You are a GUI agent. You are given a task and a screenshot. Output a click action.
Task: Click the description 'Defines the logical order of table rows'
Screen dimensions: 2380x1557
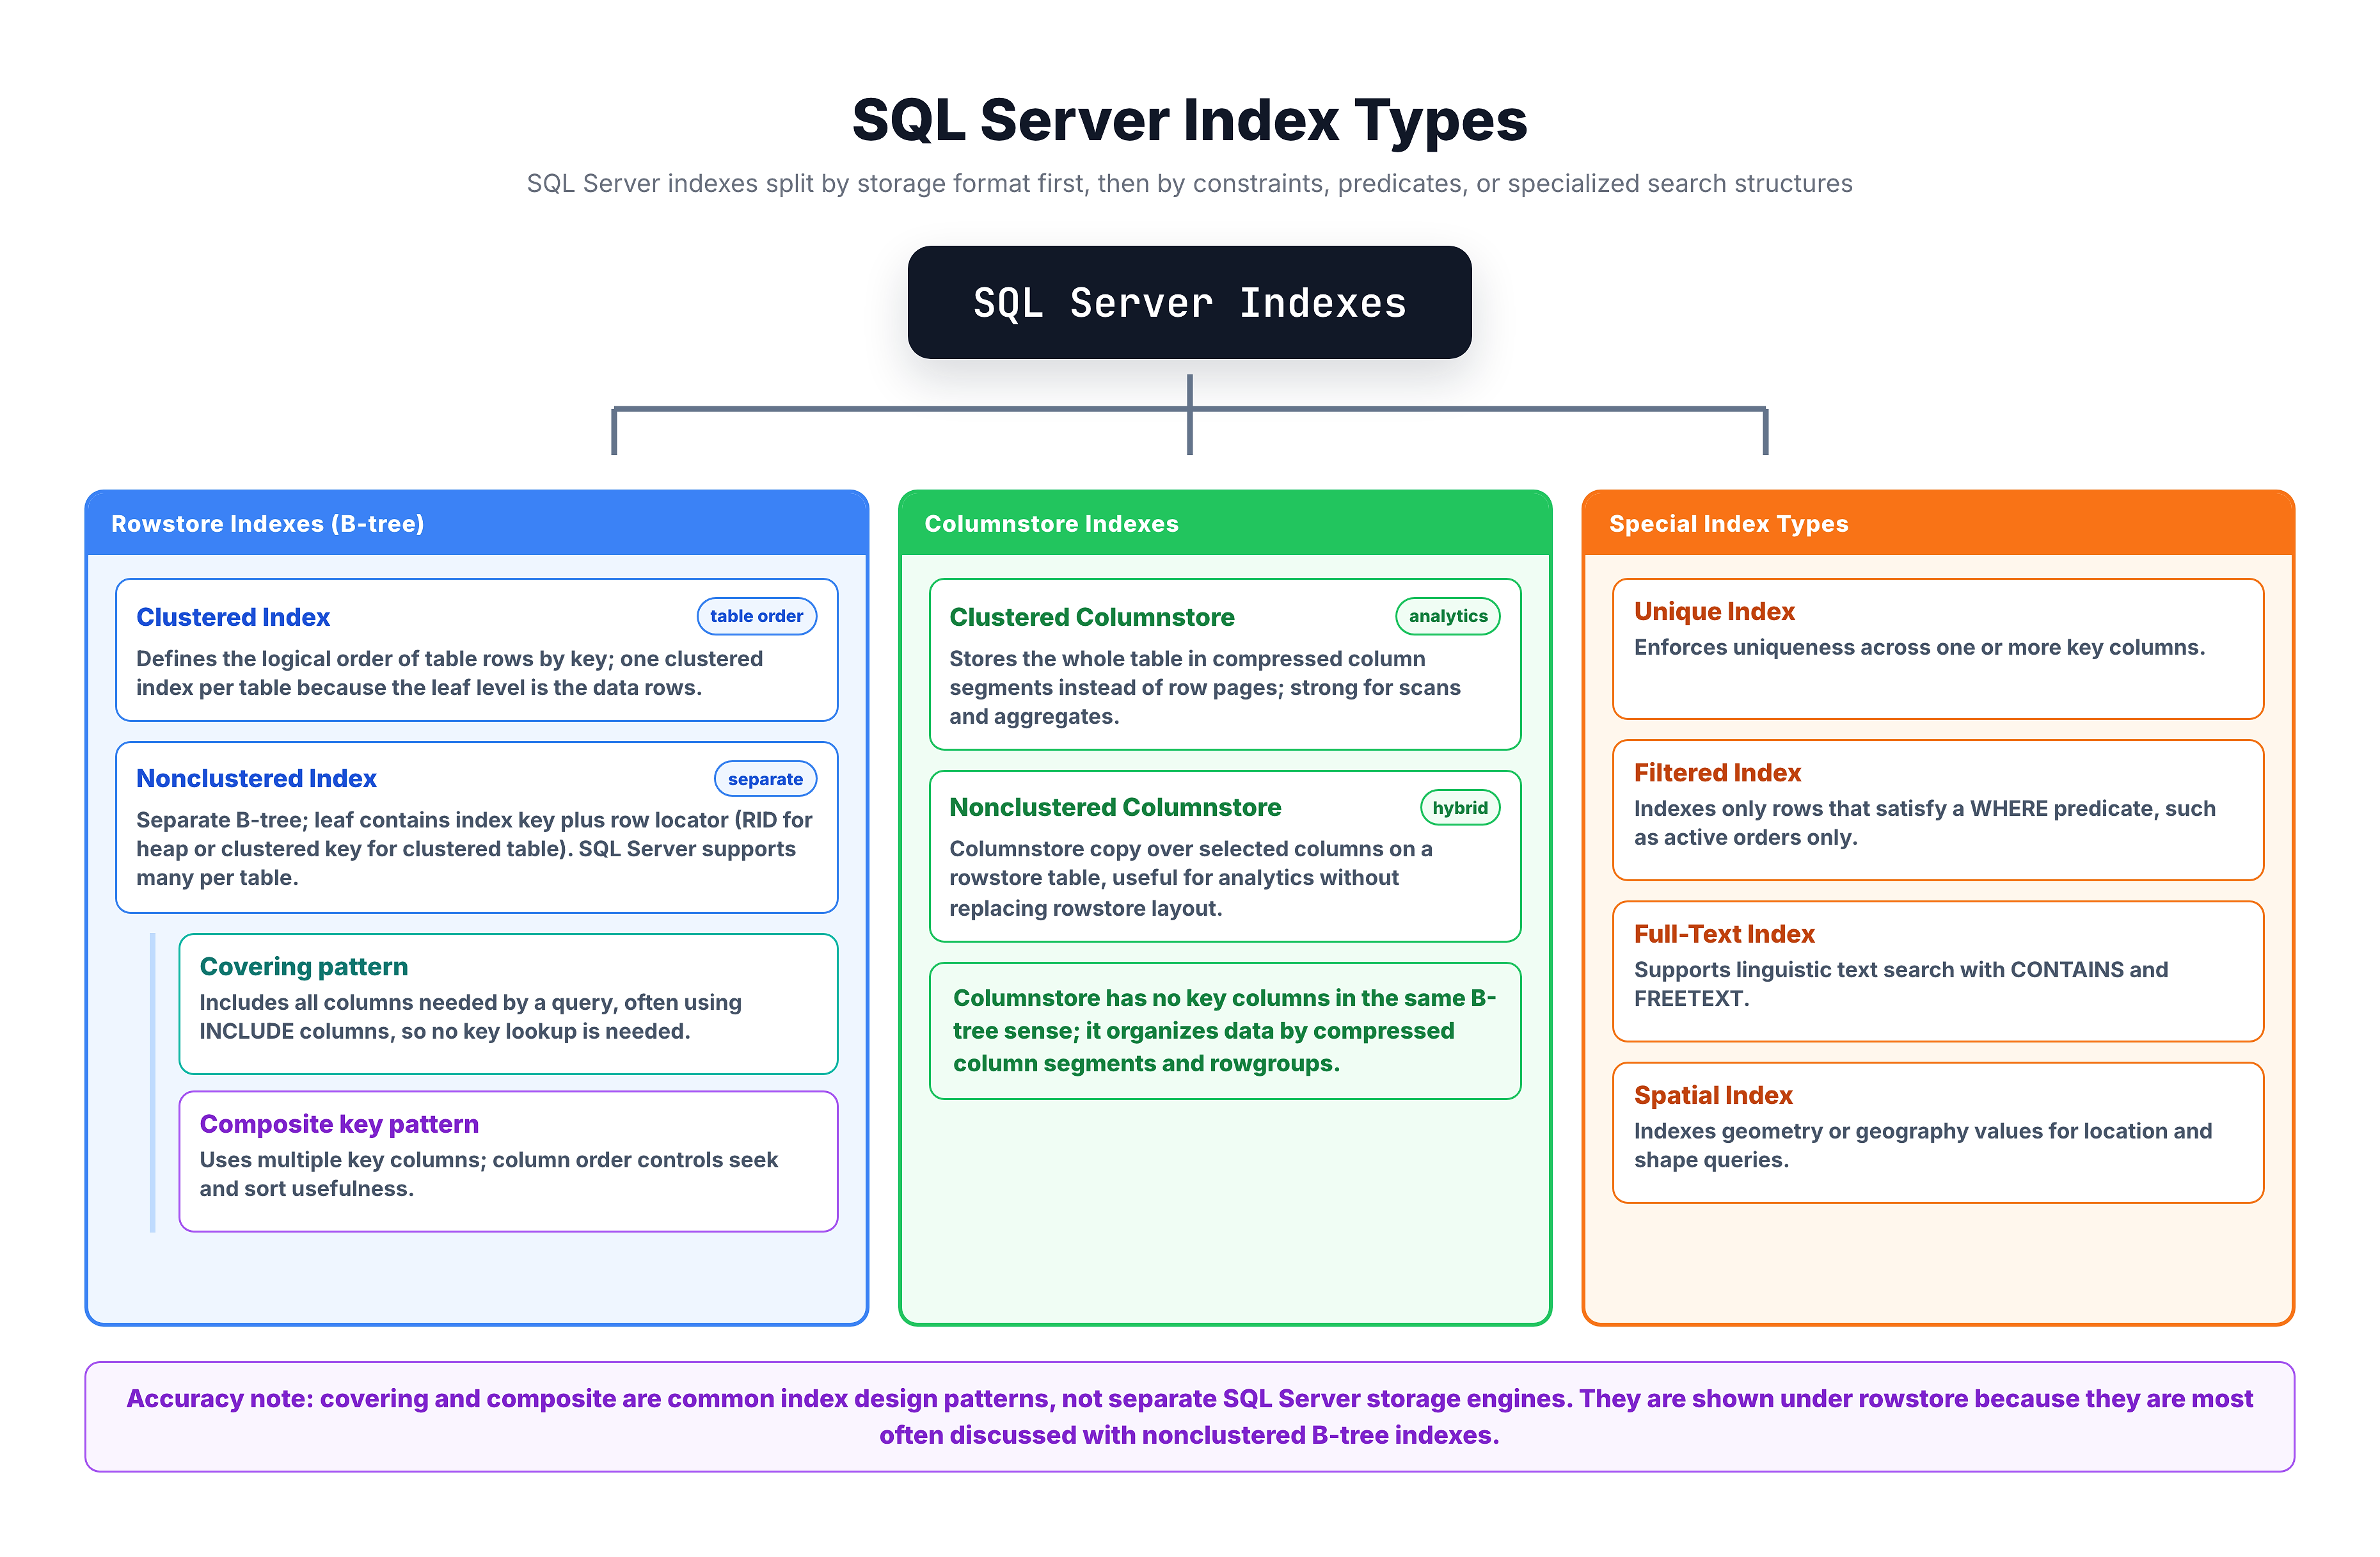click(449, 673)
